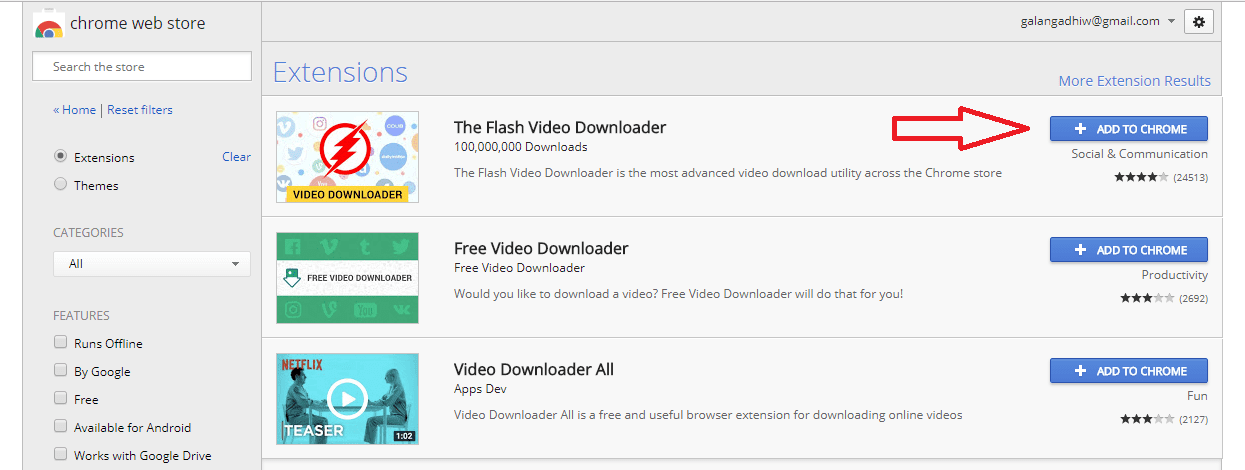Click the Productivity category label
Screen dimensions: 1245x470
[1175, 275]
